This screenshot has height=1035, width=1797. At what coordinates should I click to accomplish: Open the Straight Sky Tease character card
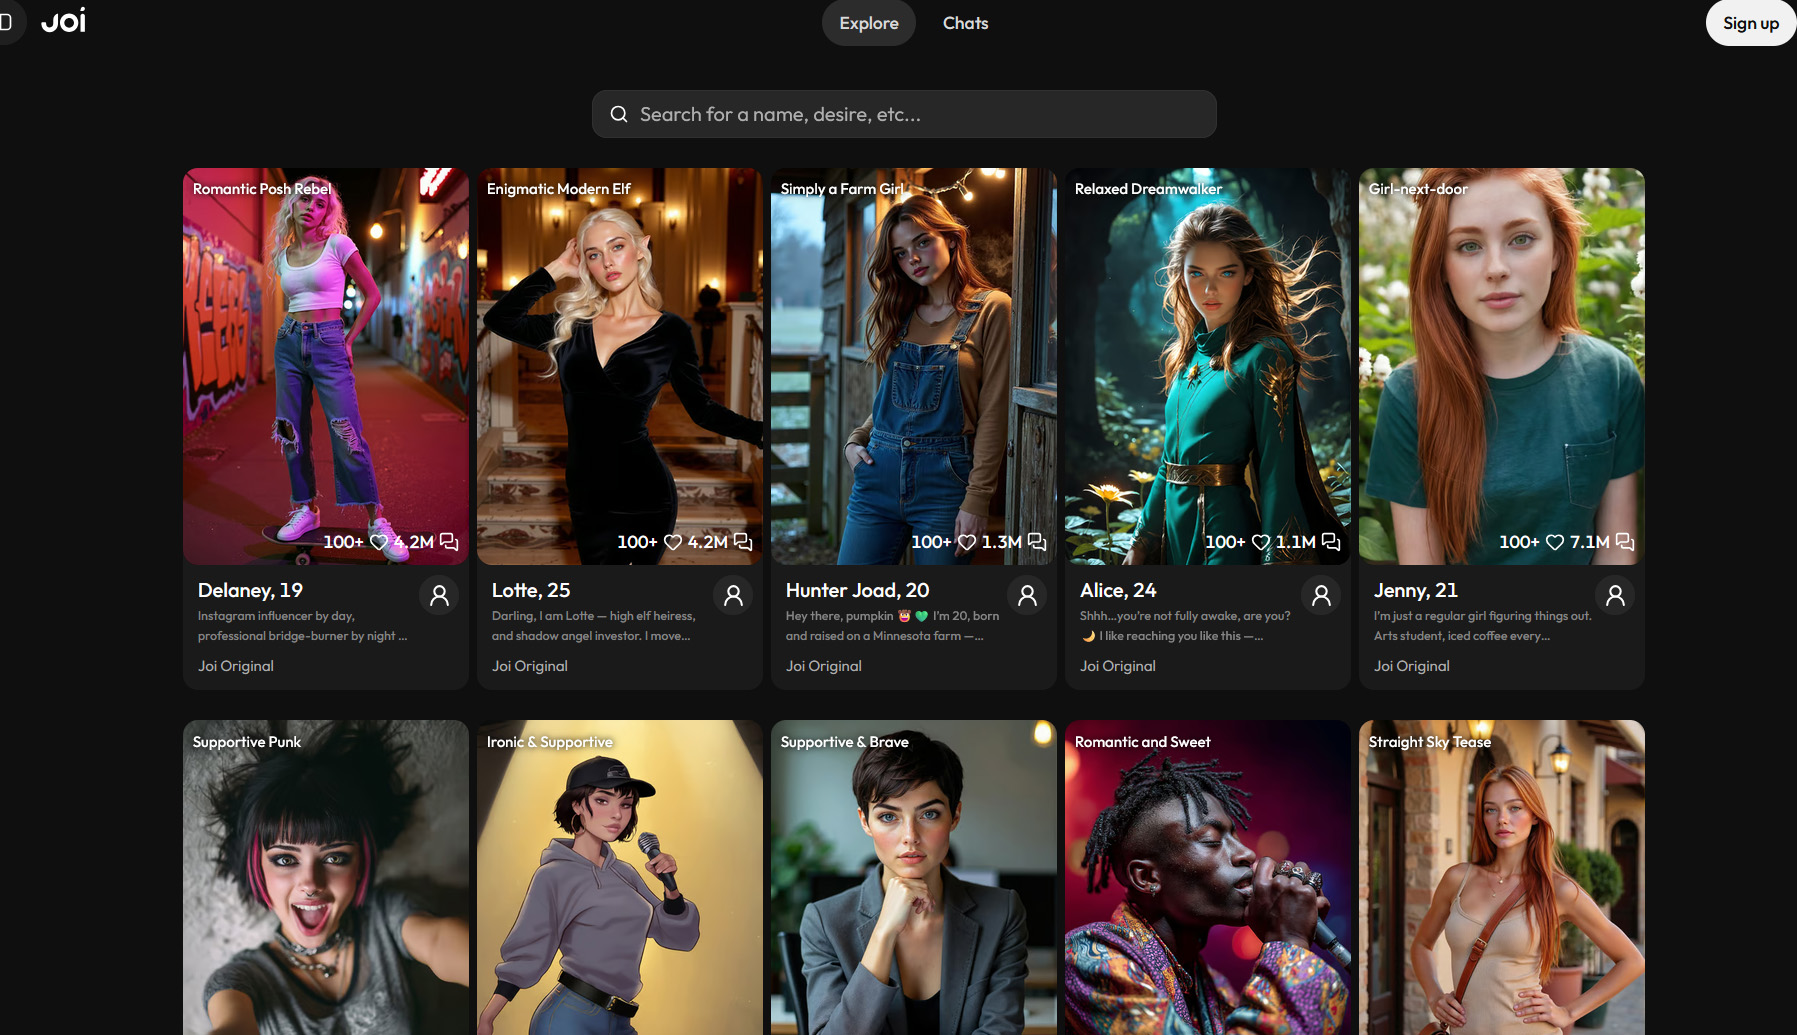point(1502,877)
